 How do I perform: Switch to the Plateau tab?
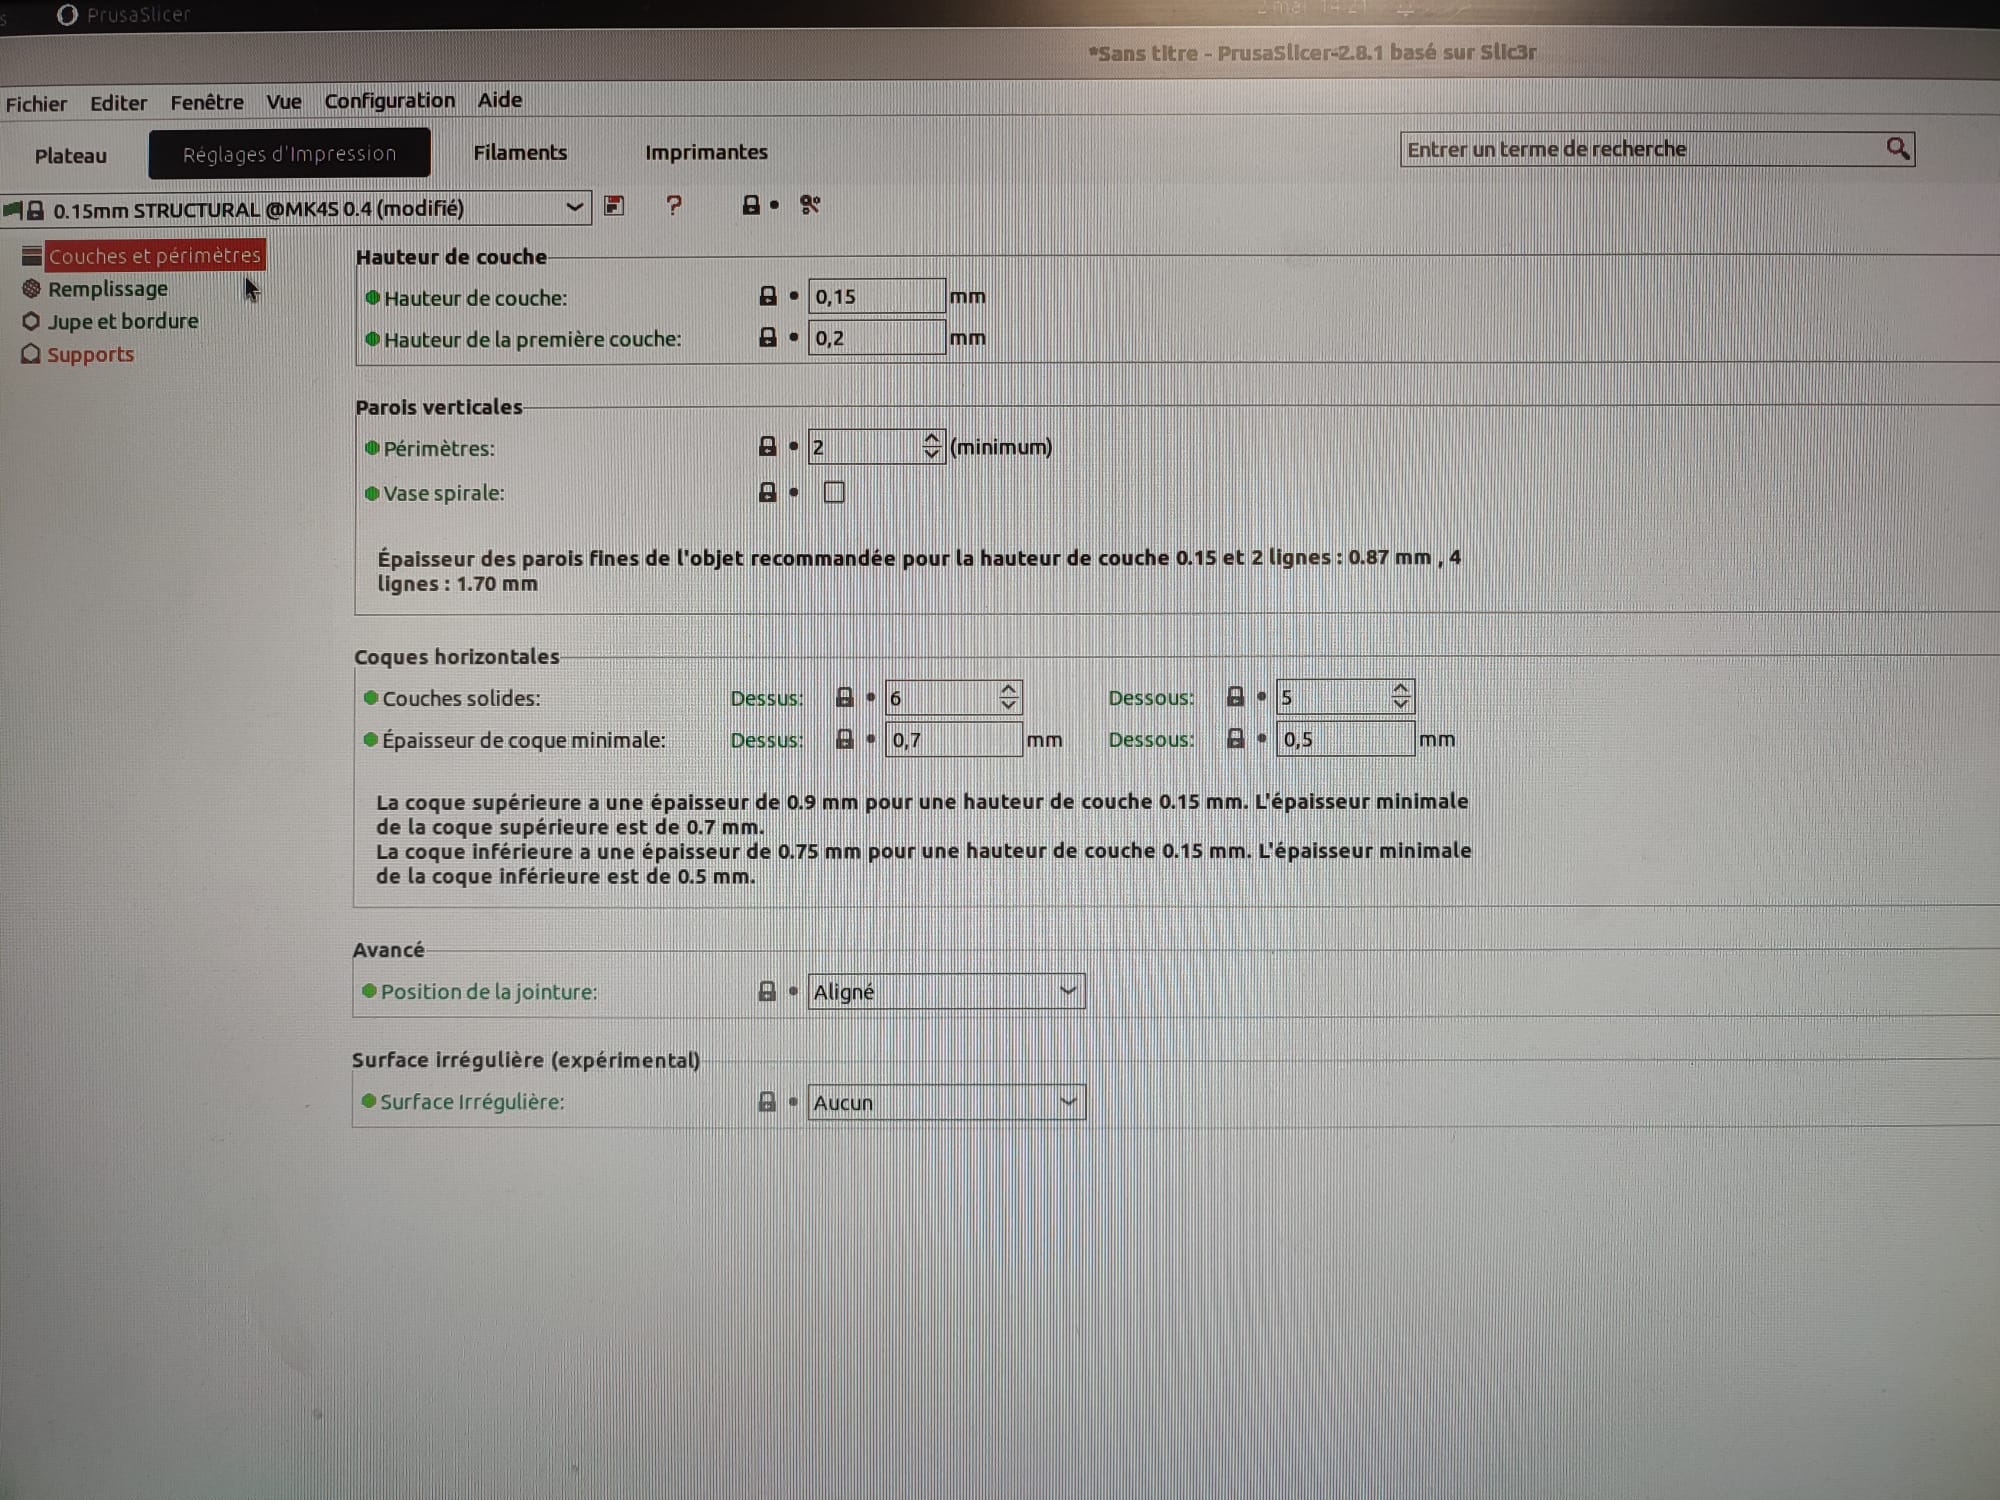(x=71, y=156)
